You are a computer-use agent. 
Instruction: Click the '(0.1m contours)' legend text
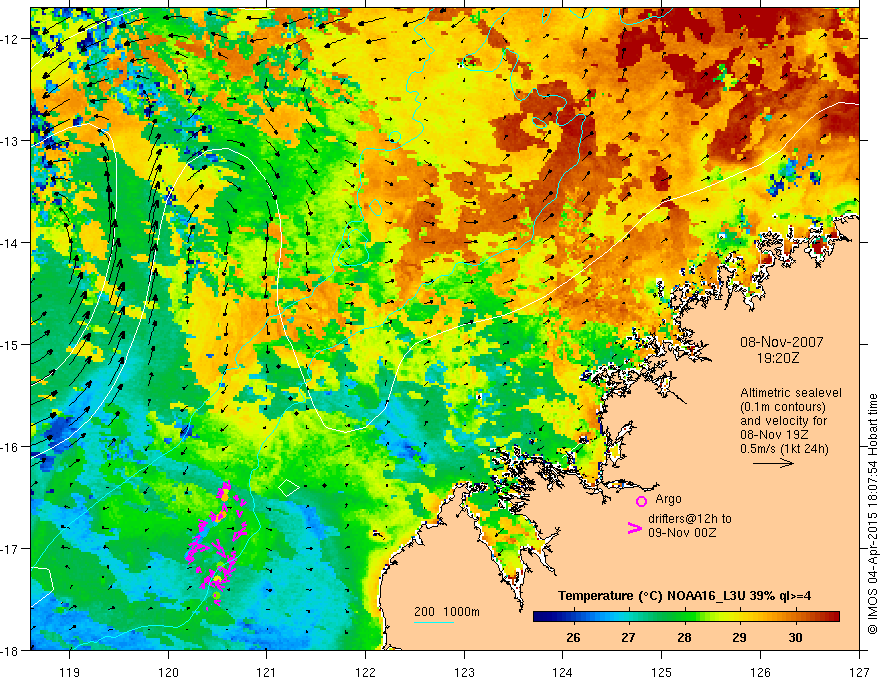pos(783,407)
